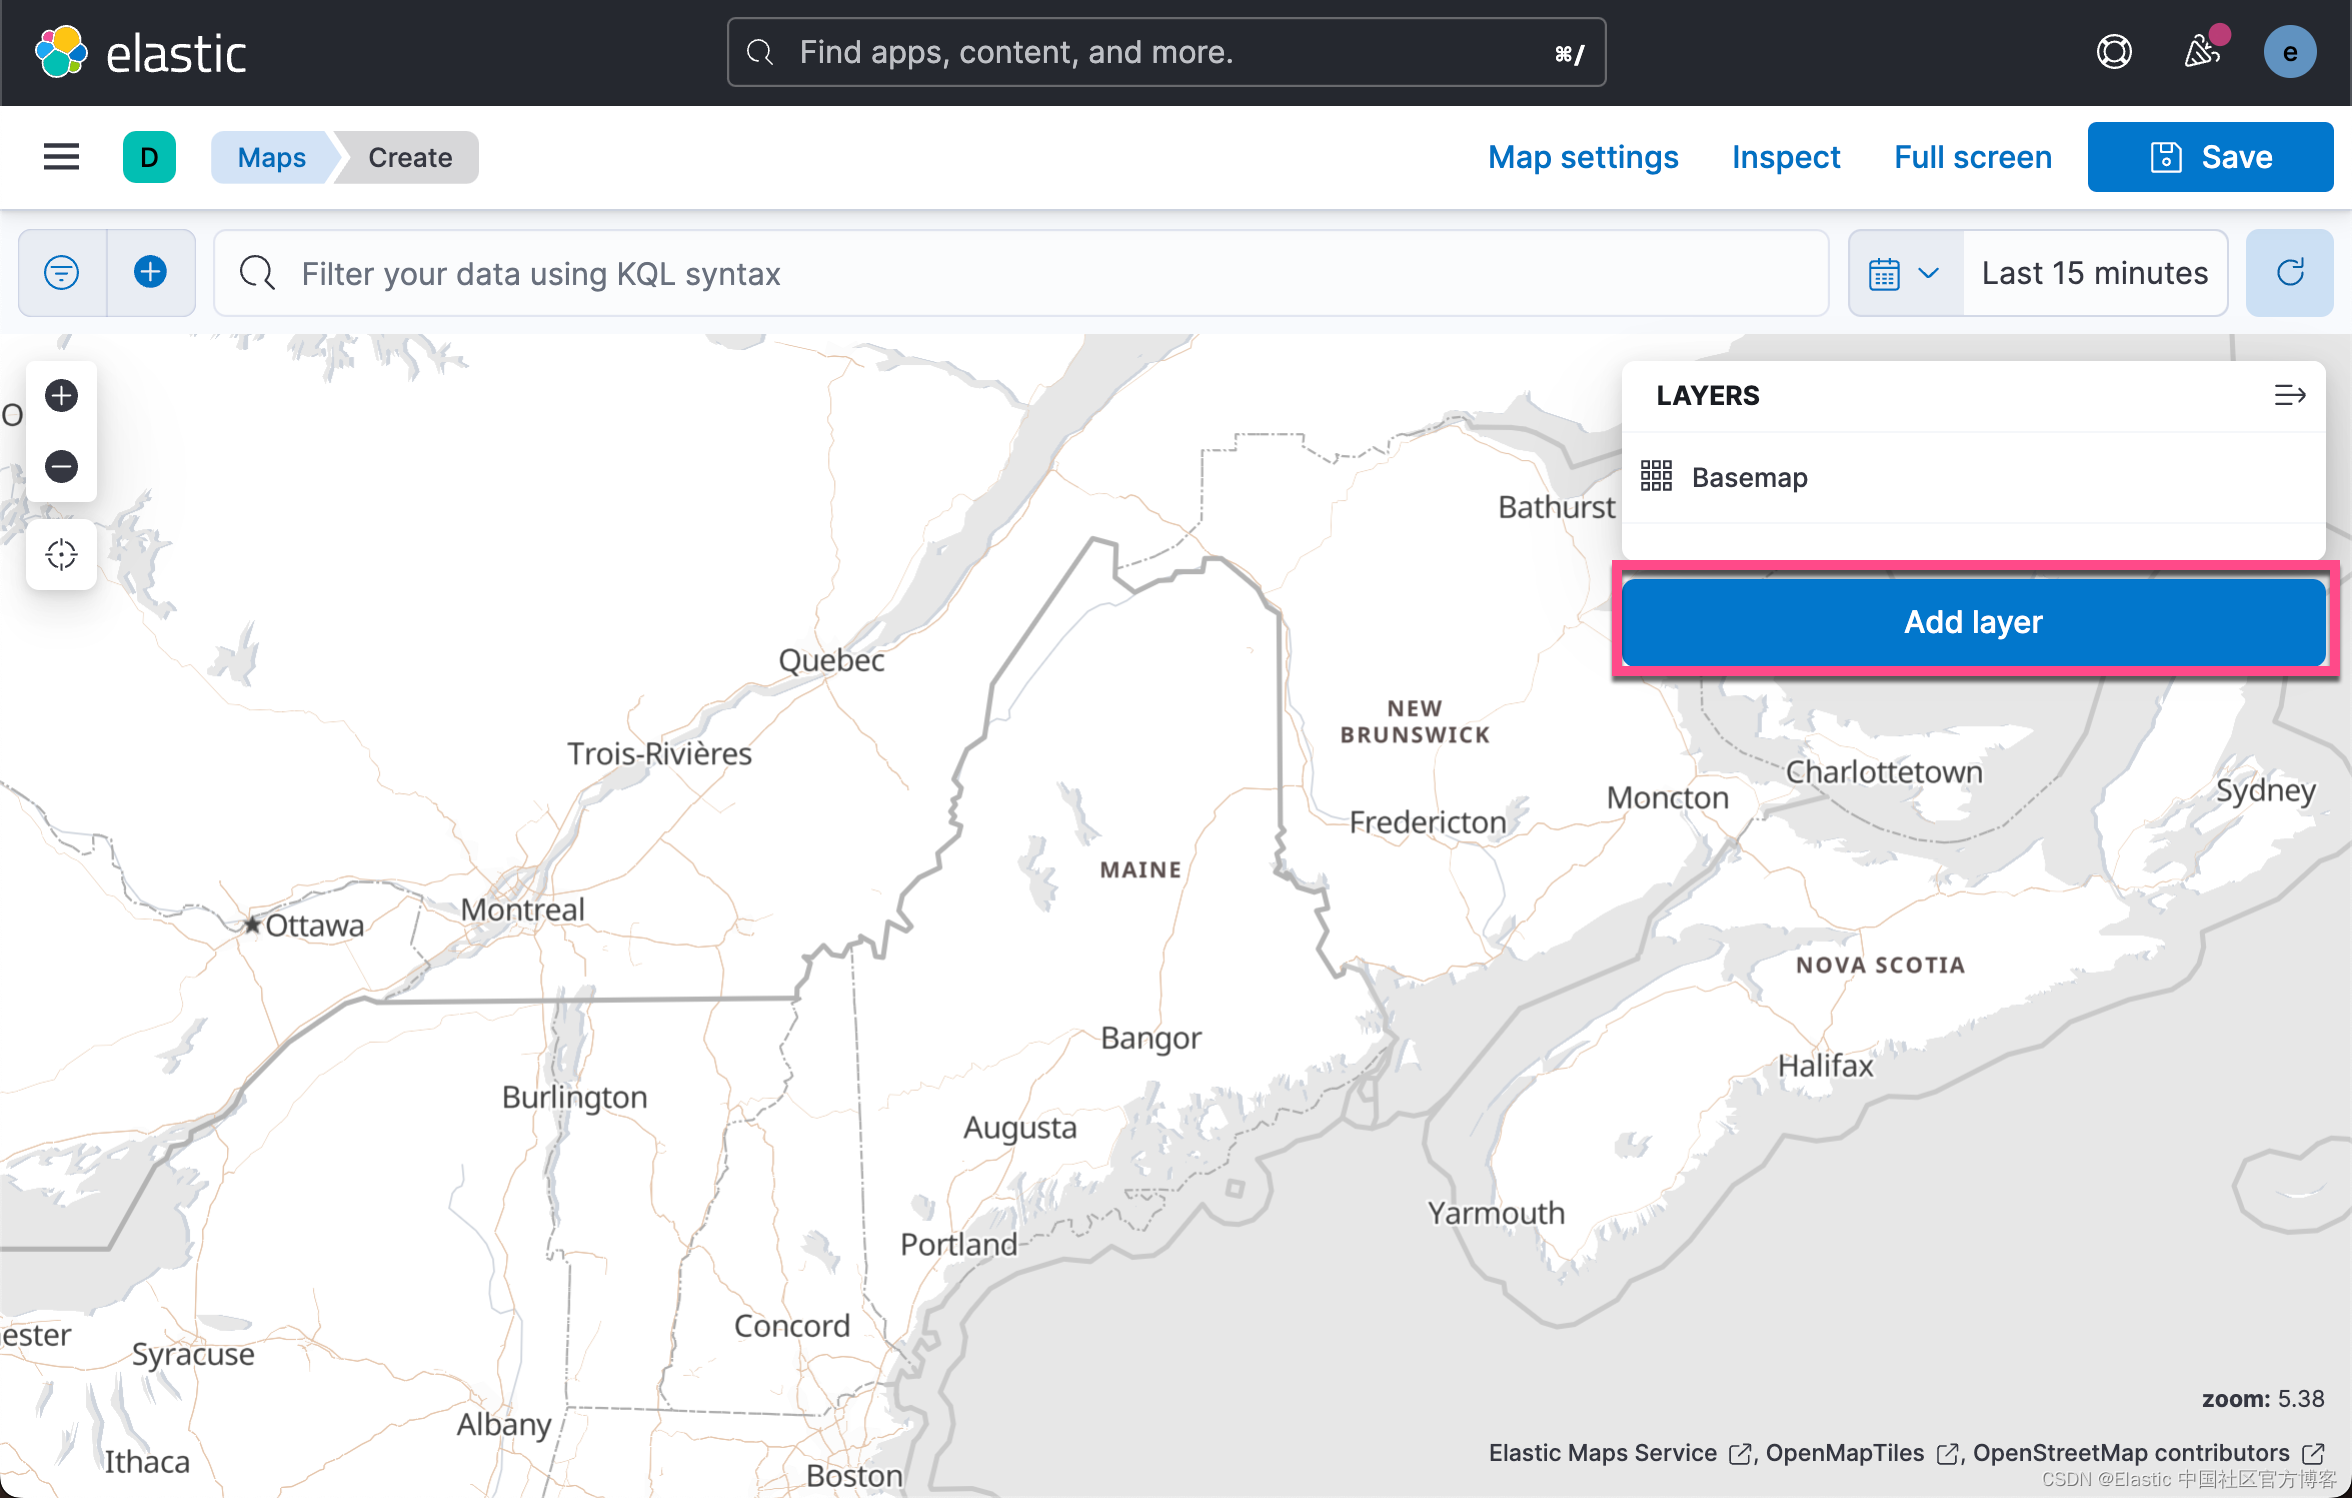Open Map settings
This screenshot has height=1498, width=2352.
pyautogui.click(x=1583, y=157)
